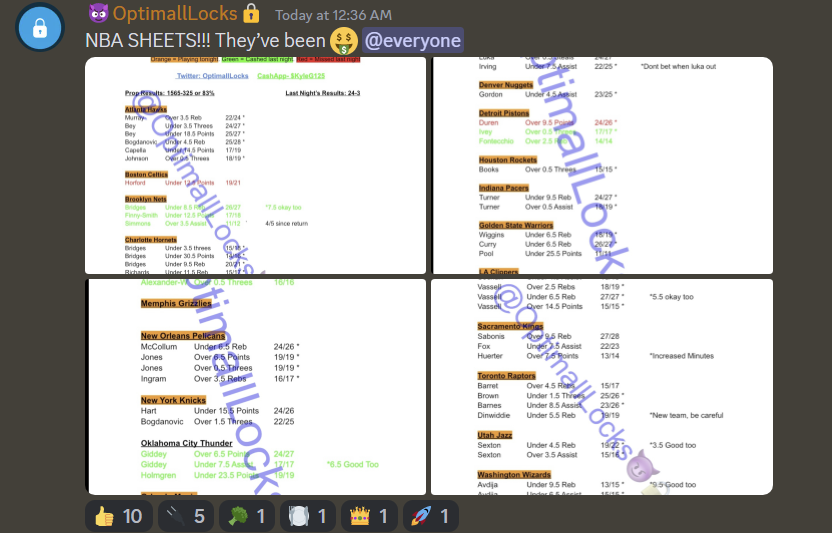The height and width of the screenshot is (533, 832).
Task: Click the "Dinwiddie" row name
Action: (x=493, y=415)
